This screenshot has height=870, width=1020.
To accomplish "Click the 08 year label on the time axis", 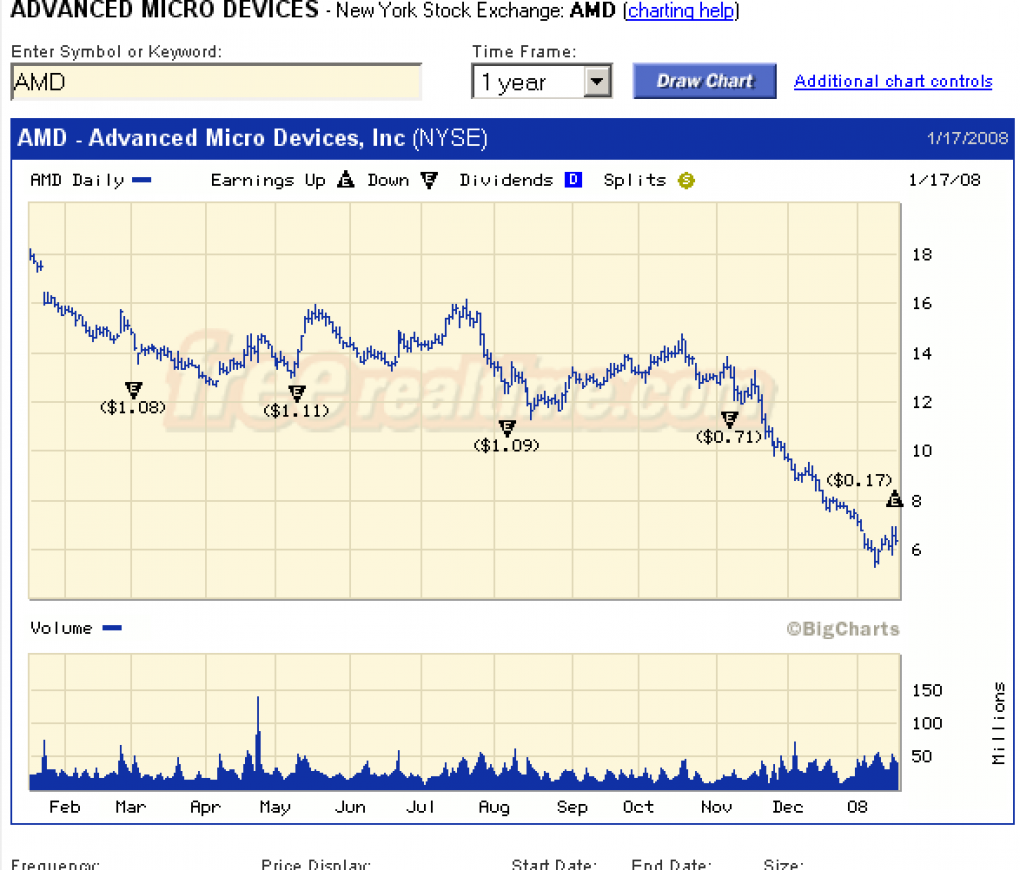I will [857, 807].
